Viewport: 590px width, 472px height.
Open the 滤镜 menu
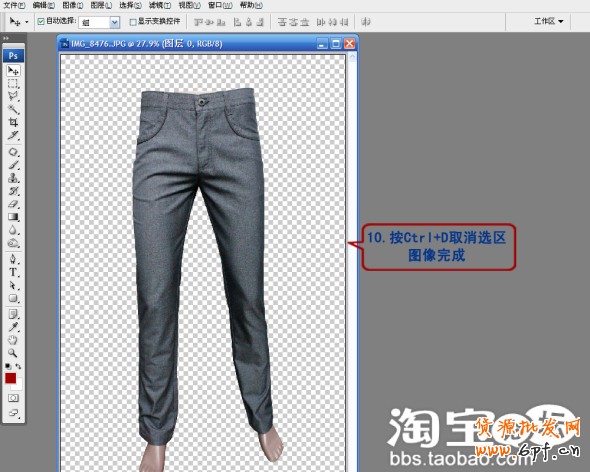[160, 5]
